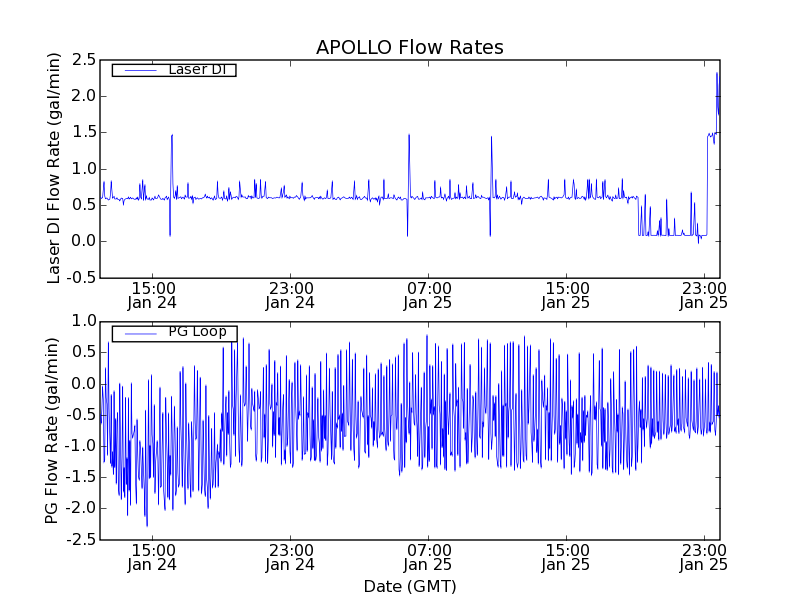
Task: Click the blue line sample in PG Loop legend
Action: click(141, 334)
